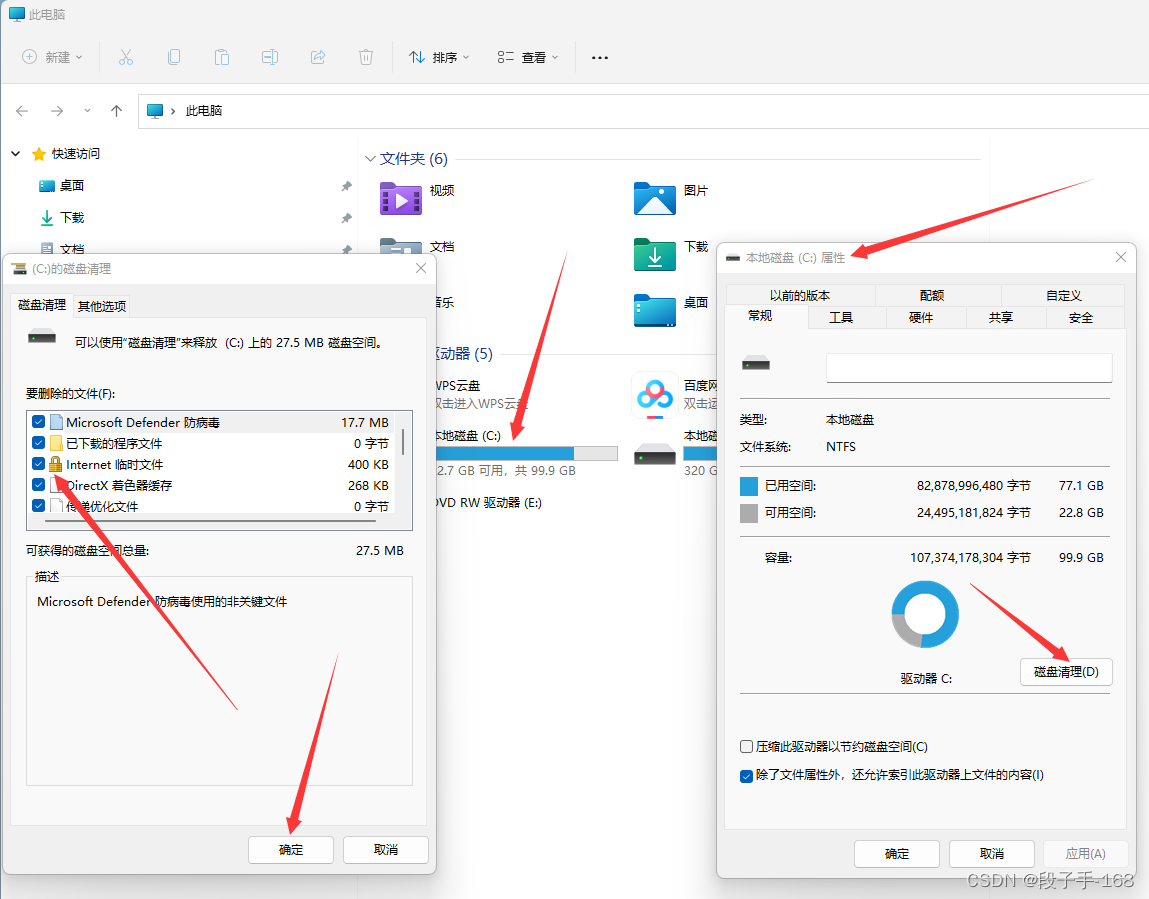1149x899 pixels.
Task: Open the 配额 tab in properties
Action: [931, 295]
